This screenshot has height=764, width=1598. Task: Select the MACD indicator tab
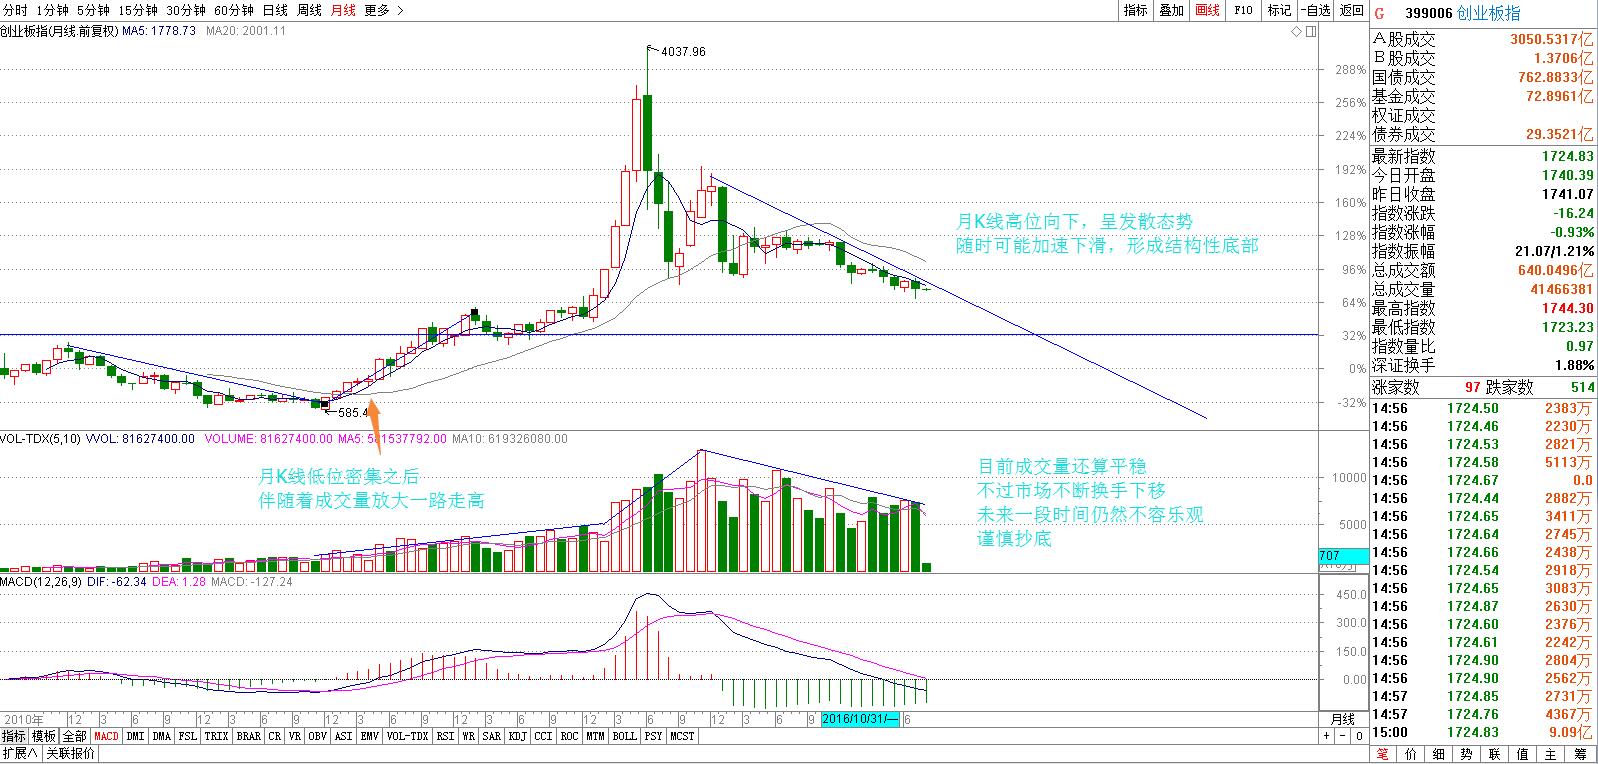(106, 736)
